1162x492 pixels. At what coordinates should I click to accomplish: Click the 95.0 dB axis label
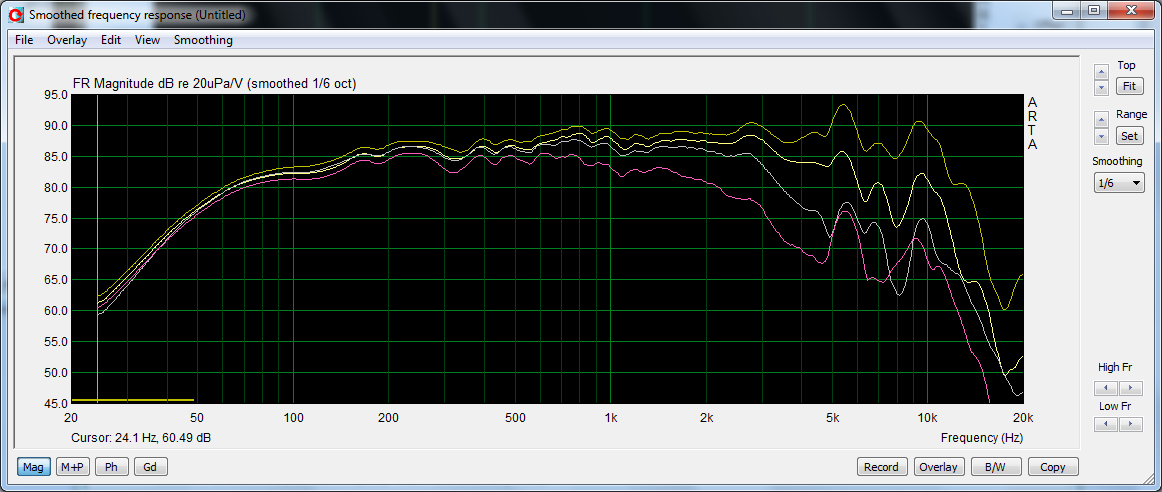coord(55,95)
